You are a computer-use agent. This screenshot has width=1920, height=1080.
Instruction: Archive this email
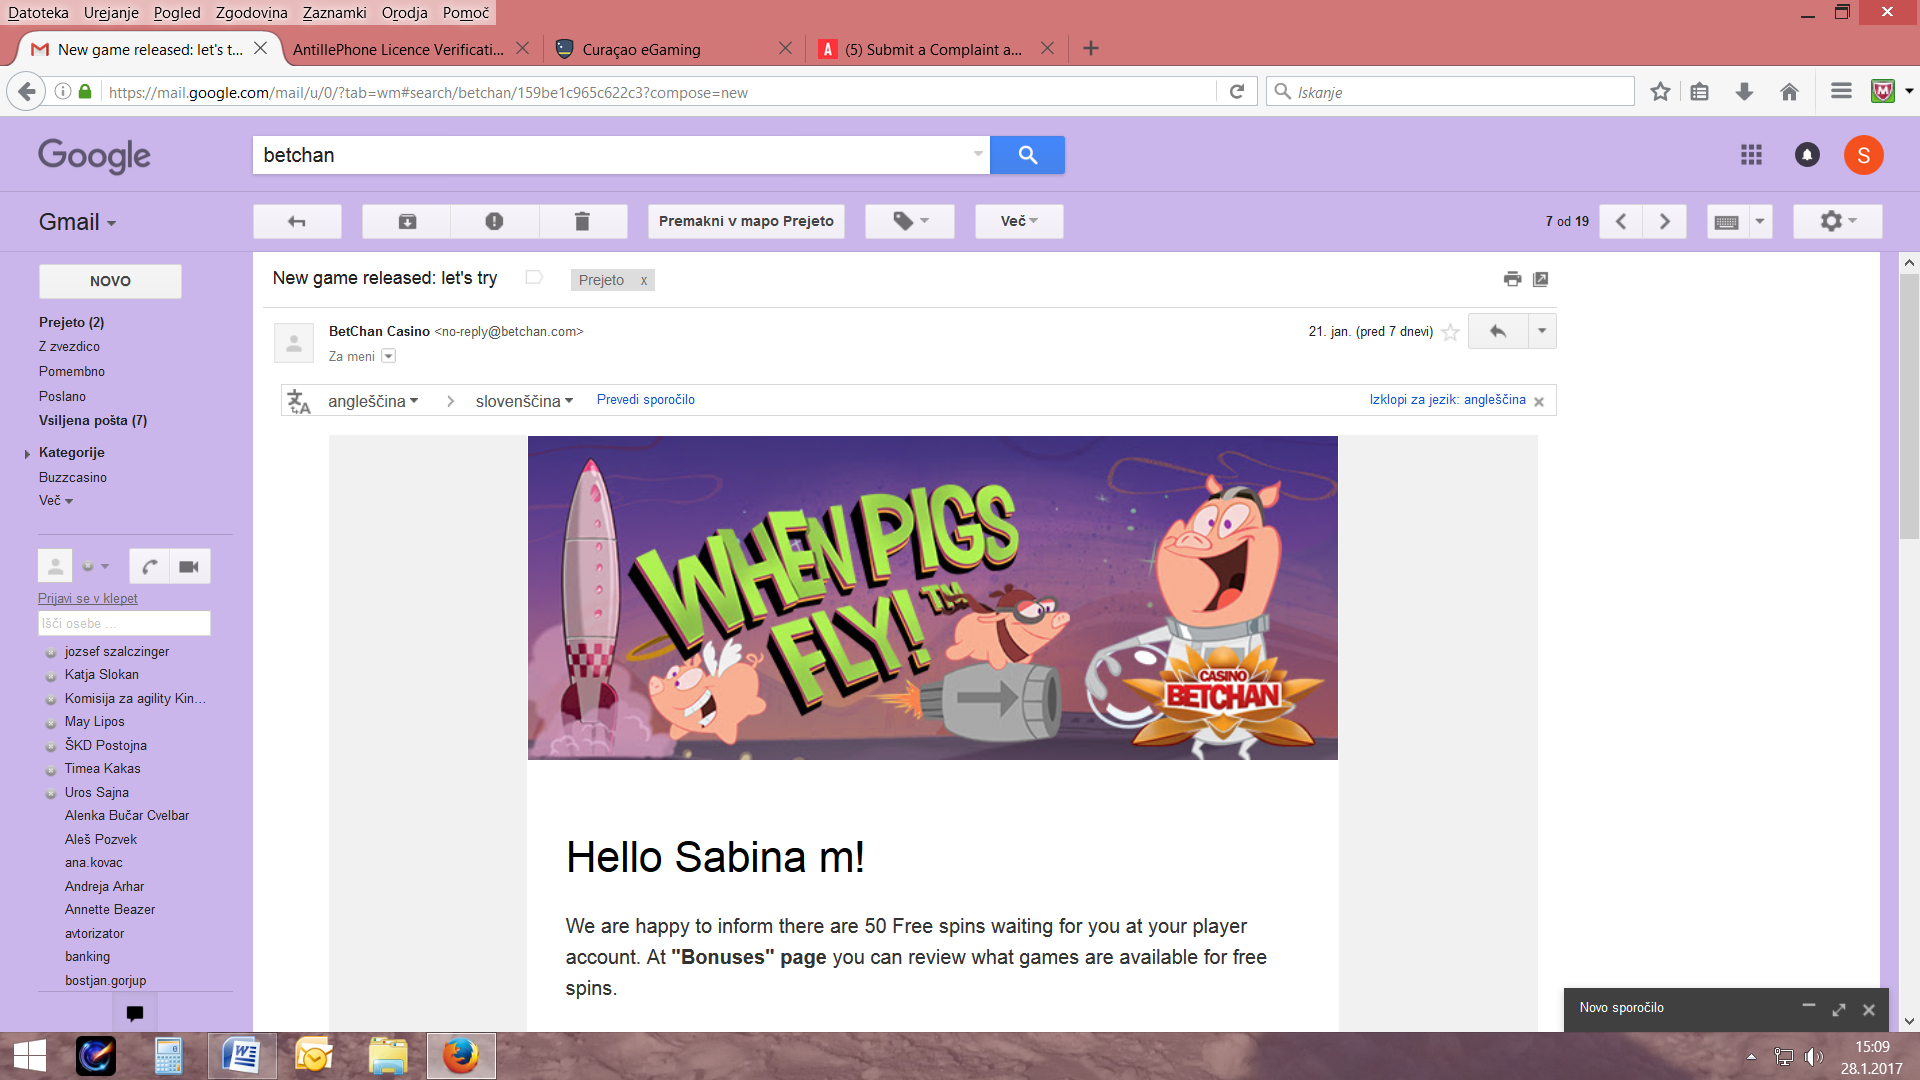(407, 221)
